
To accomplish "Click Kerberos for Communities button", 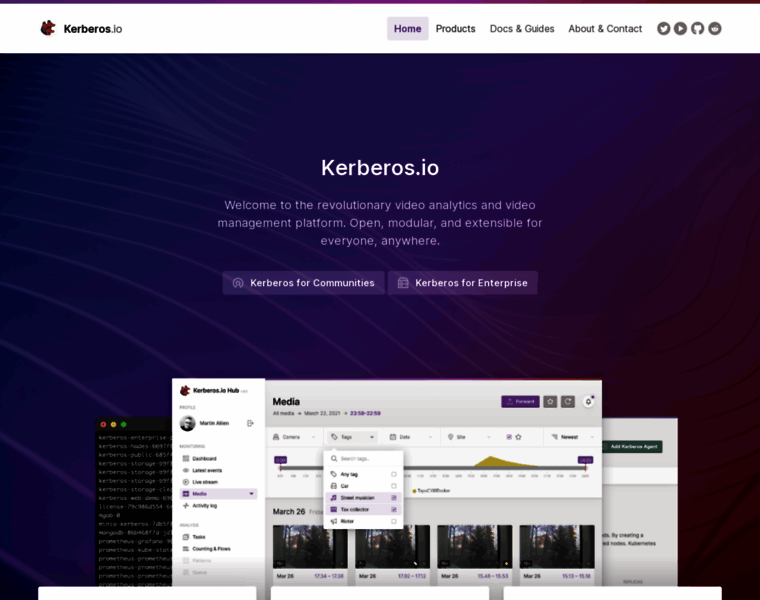I will click(x=303, y=283).
